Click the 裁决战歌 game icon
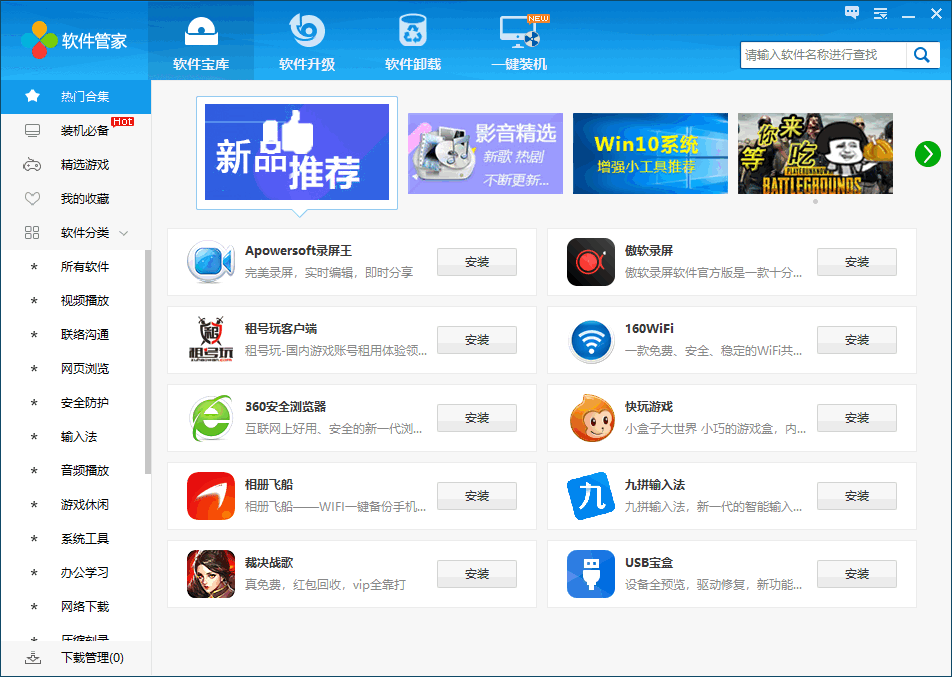Viewport: 952px width, 677px height. [x=211, y=574]
